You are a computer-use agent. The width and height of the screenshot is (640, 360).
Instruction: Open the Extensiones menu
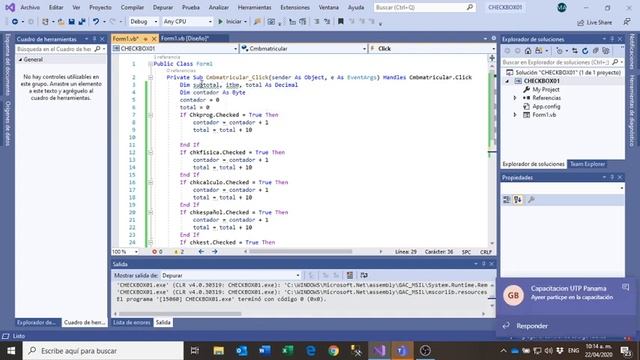(x=295, y=7)
